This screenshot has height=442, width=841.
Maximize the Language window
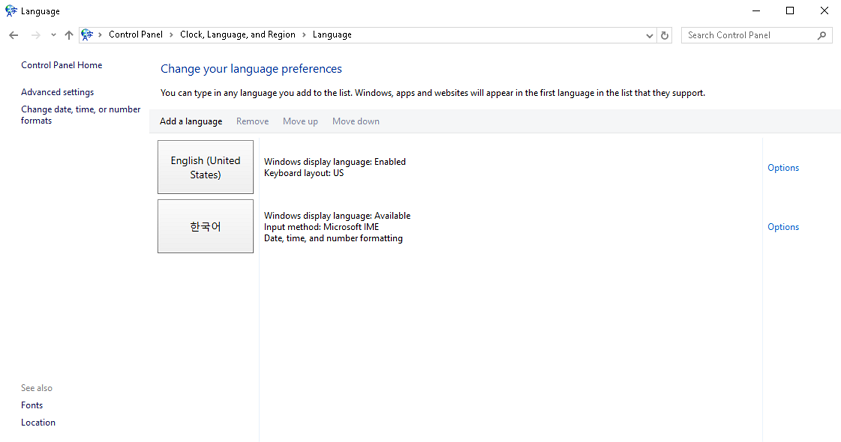[789, 11]
